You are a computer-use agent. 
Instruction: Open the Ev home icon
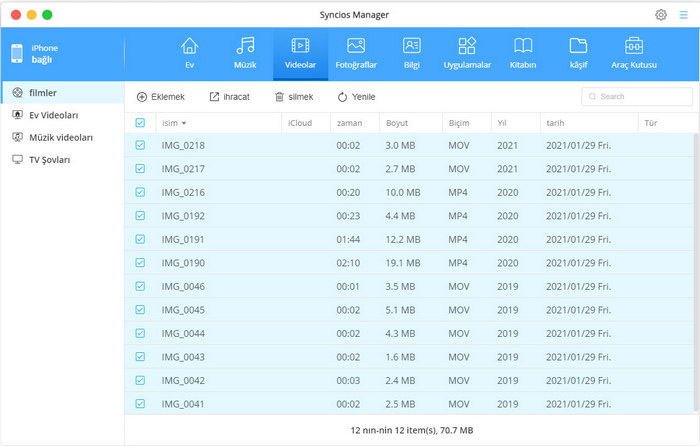click(x=189, y=46)
